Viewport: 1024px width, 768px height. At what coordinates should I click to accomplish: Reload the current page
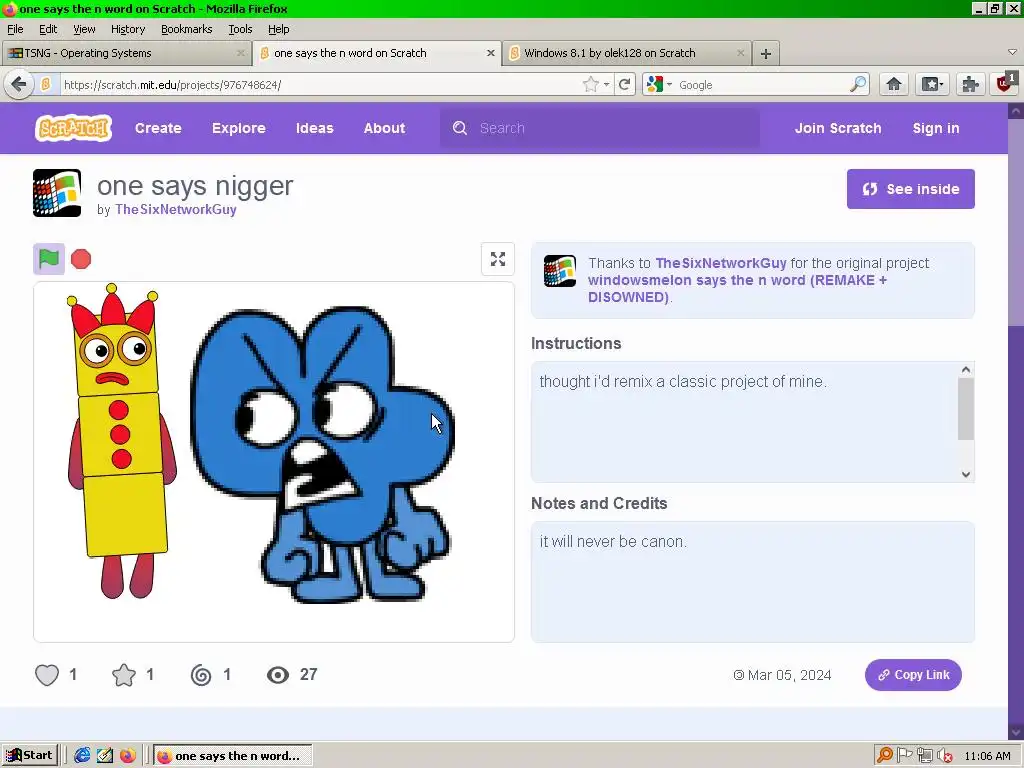[x=624, y=84]
